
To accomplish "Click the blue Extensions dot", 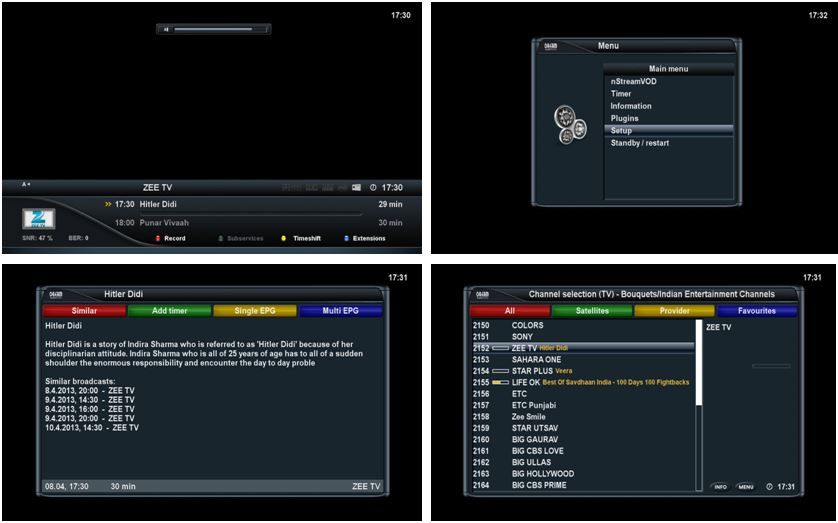I will tap(346, 239).
